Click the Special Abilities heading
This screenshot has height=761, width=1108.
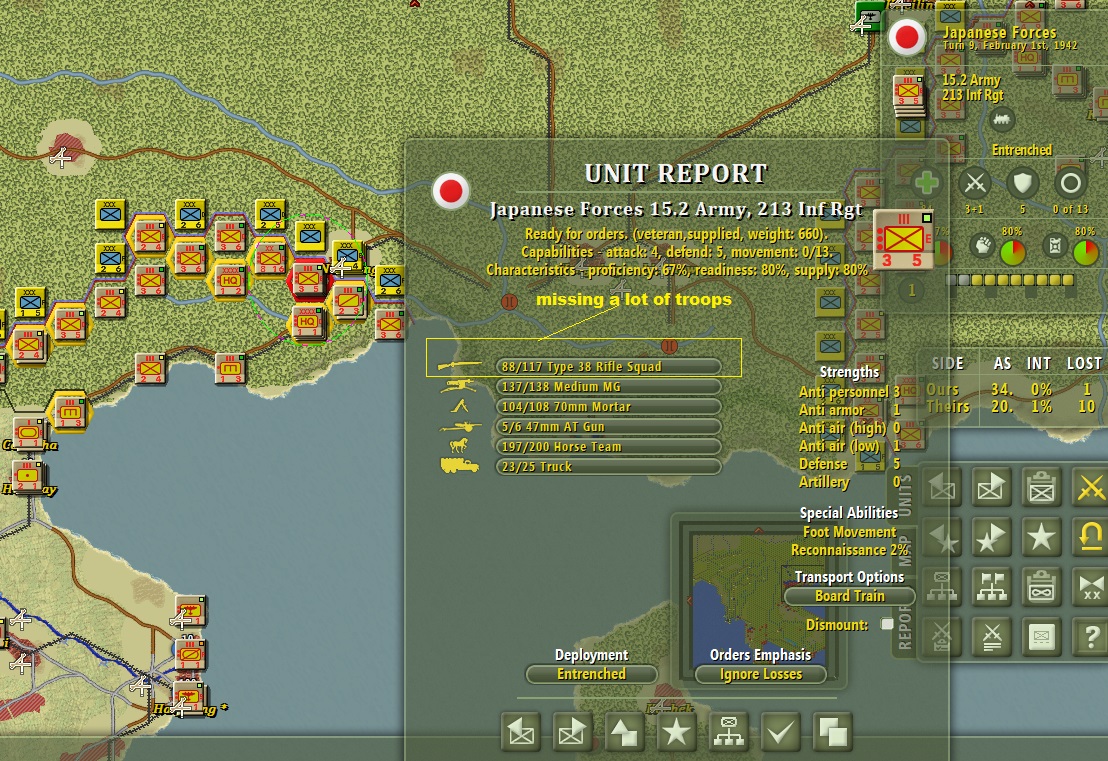(849, 513)
